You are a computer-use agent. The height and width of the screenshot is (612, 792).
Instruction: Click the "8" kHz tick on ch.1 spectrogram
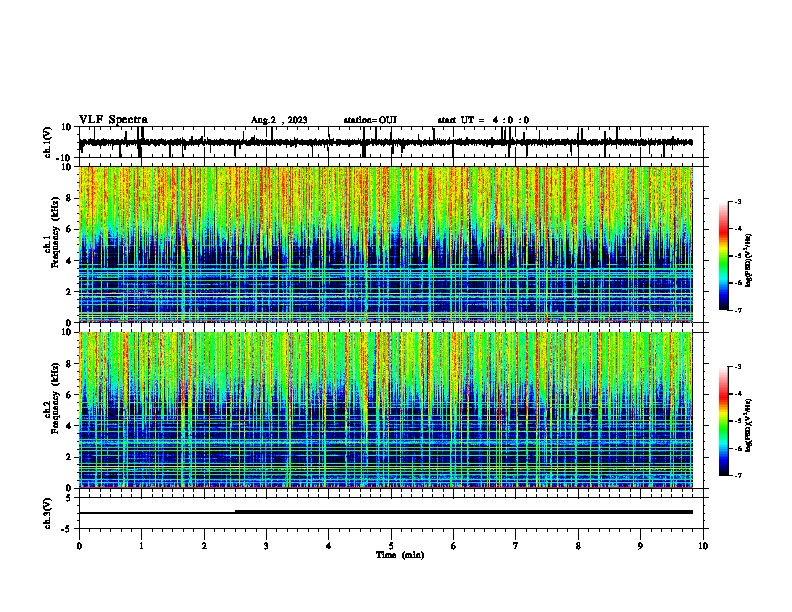pos(69,198)
